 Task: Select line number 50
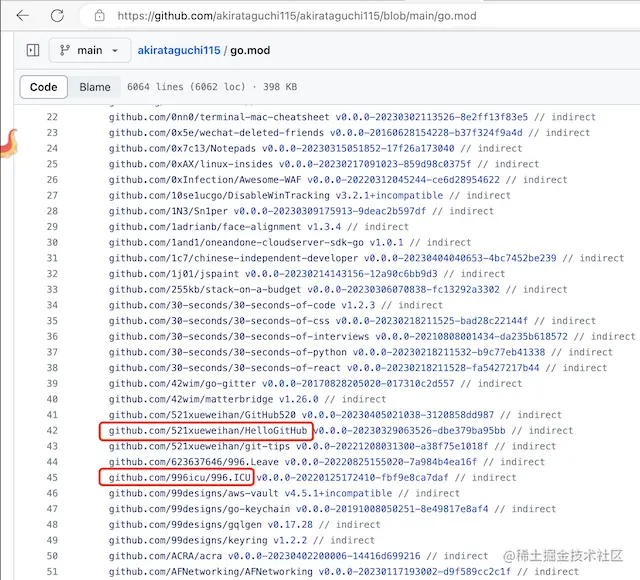point(52,556)
